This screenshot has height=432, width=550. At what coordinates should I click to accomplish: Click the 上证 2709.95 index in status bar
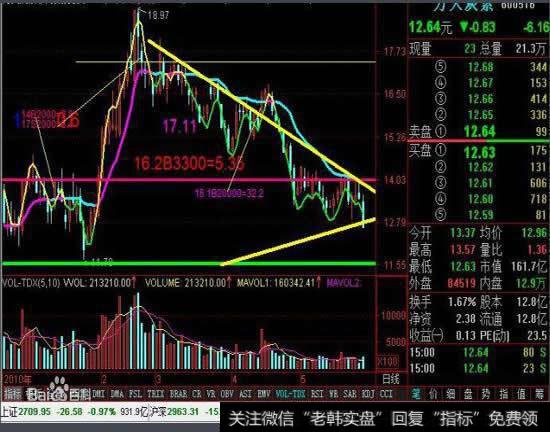[26, 411]
